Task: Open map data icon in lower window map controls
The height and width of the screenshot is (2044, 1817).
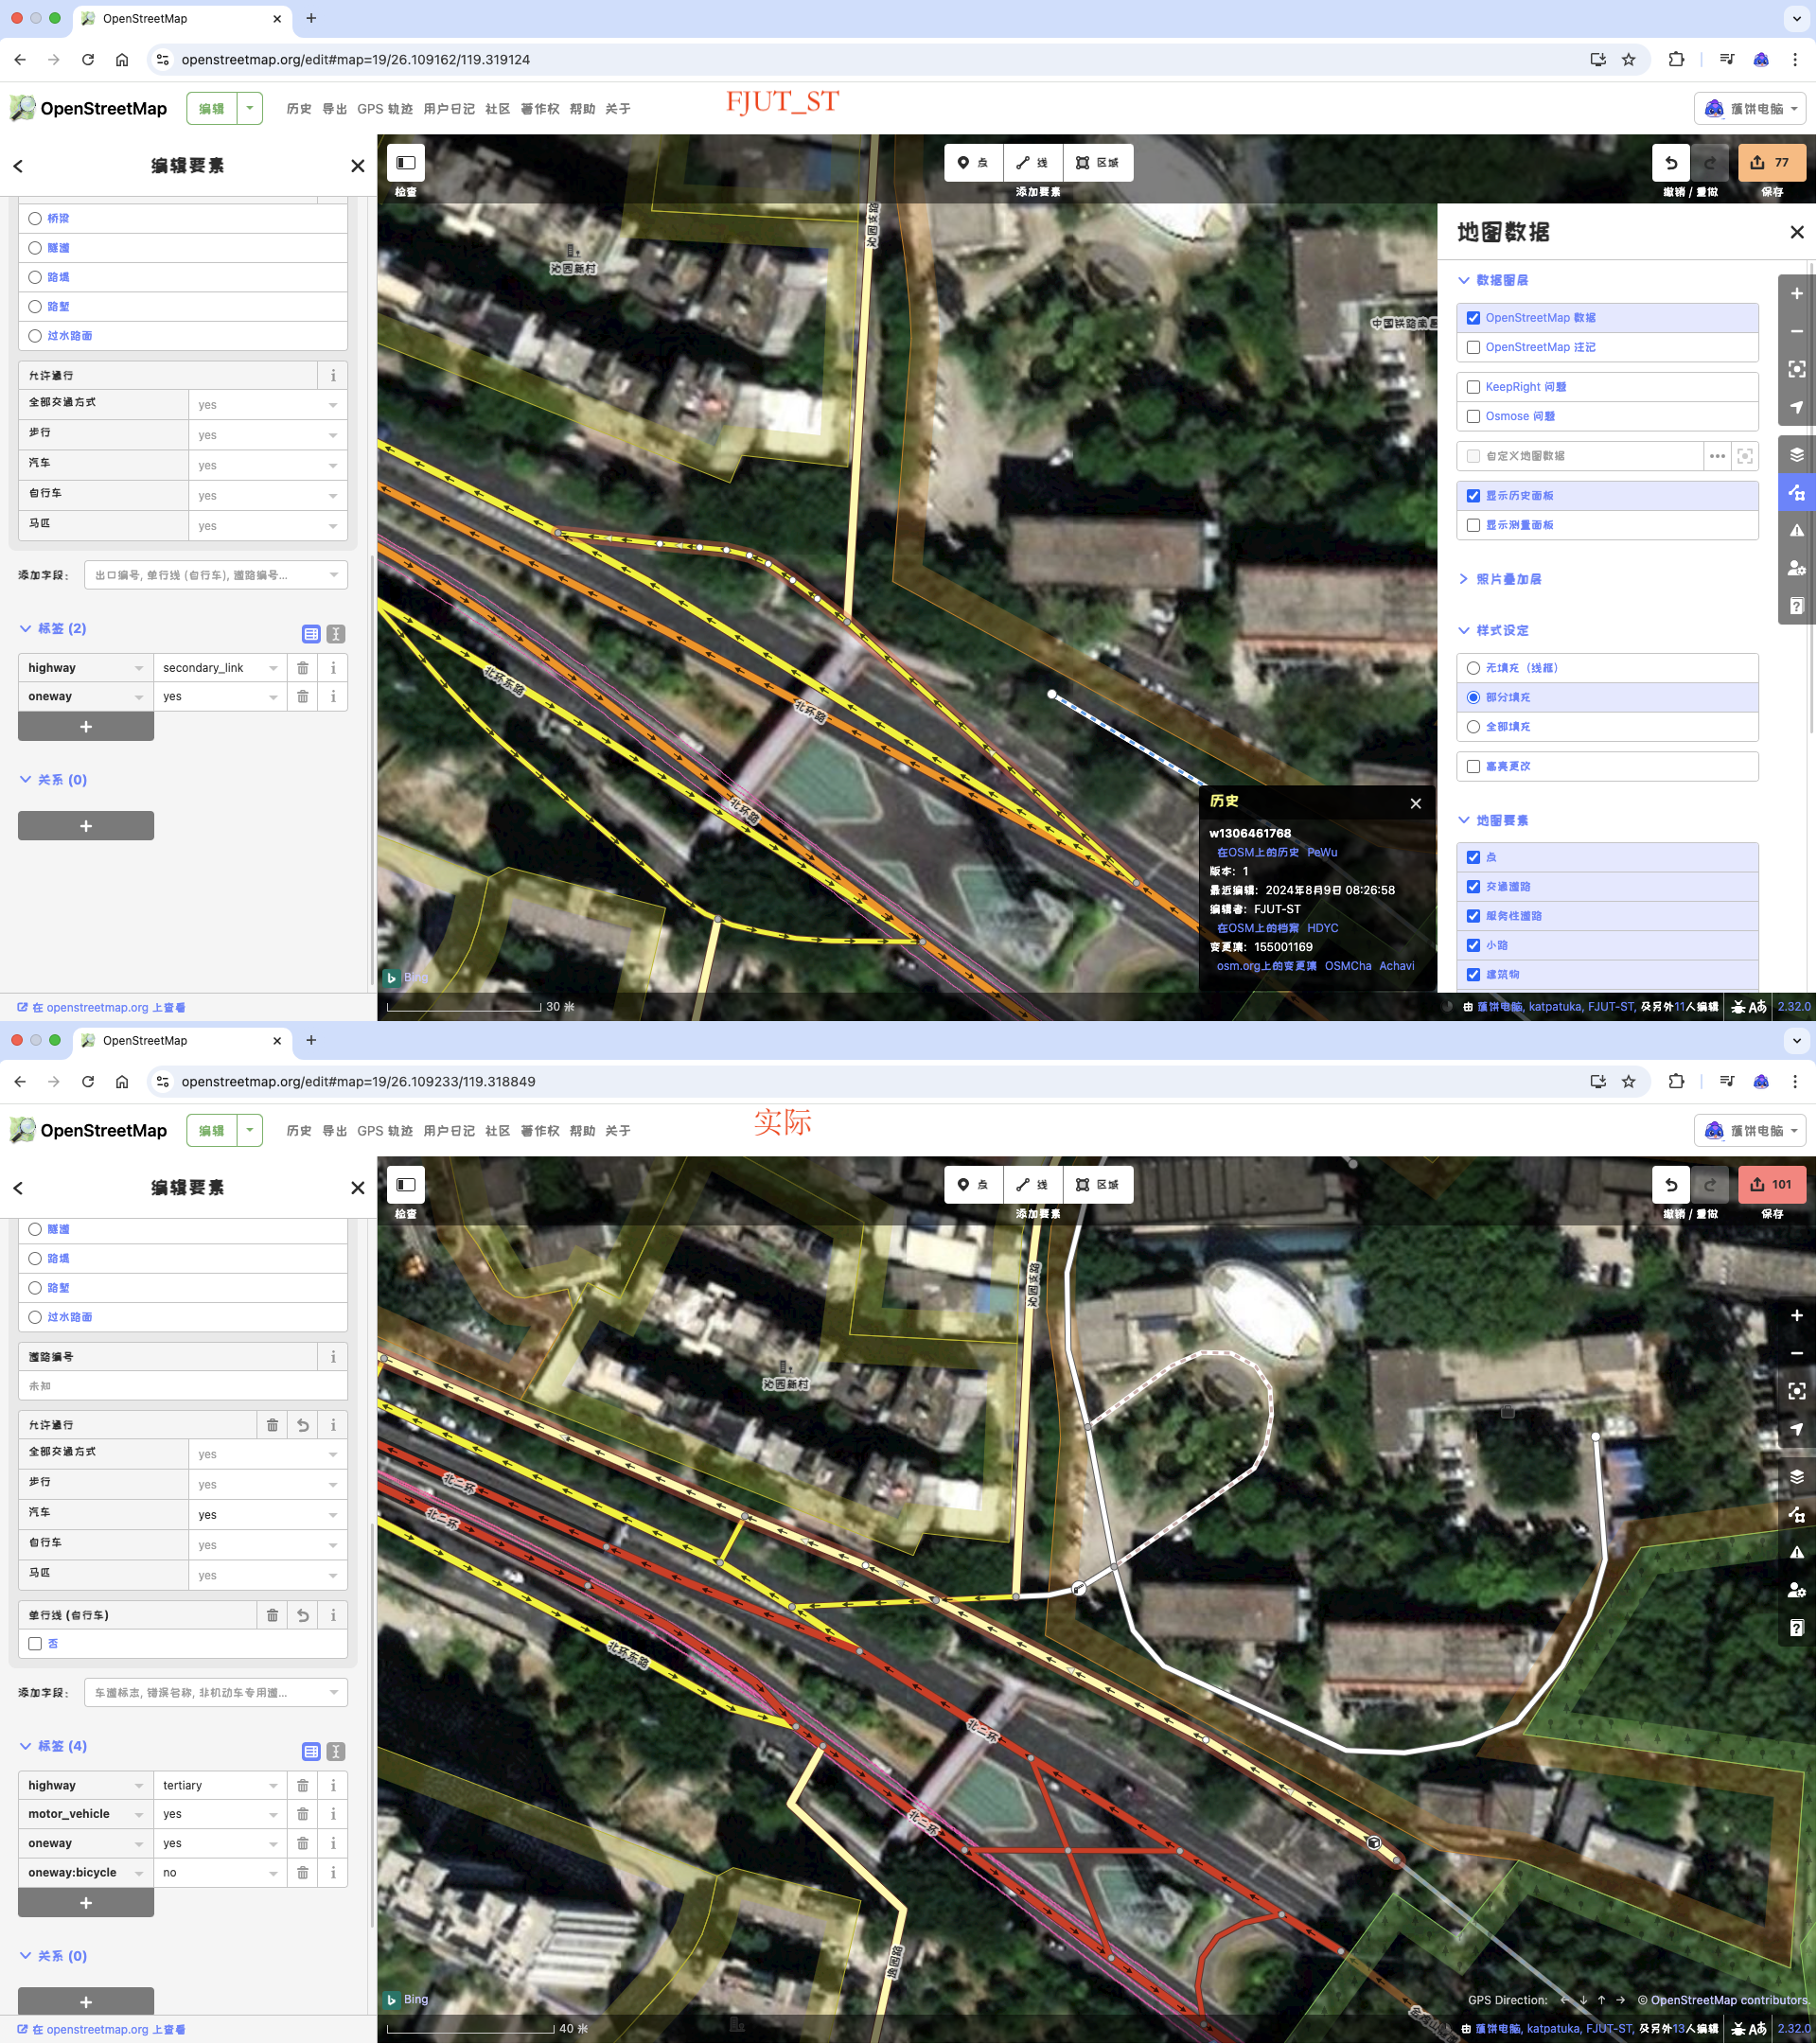Action: [1796, 1515]
